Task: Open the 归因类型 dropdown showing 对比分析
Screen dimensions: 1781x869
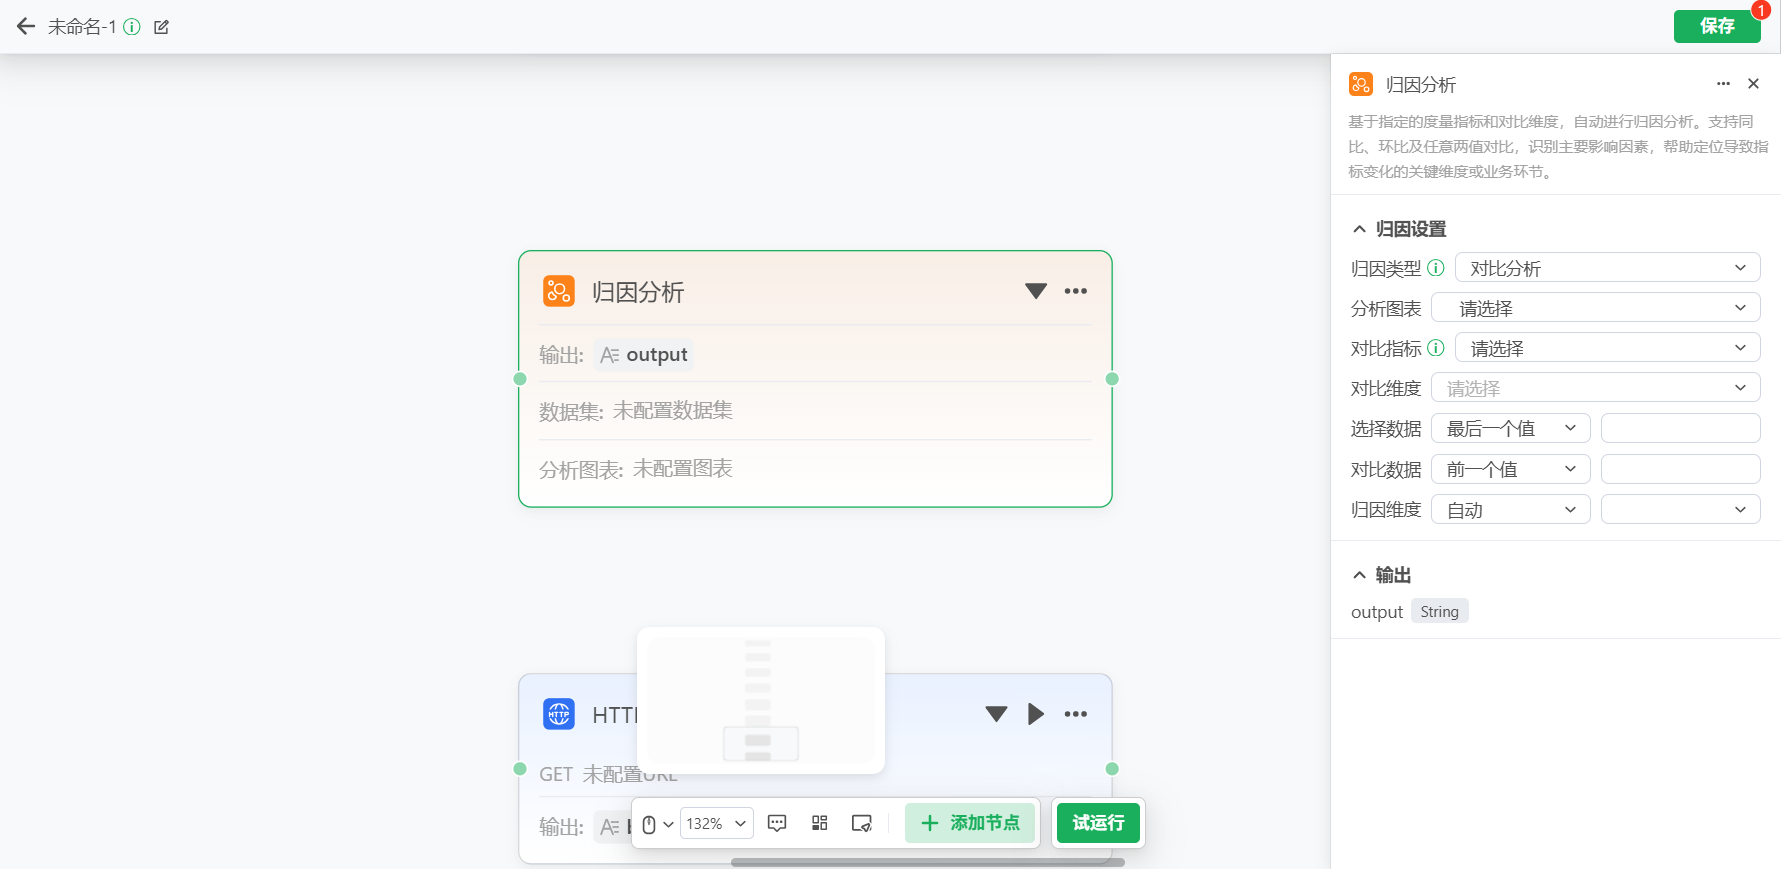Action: pos(1606,268)
